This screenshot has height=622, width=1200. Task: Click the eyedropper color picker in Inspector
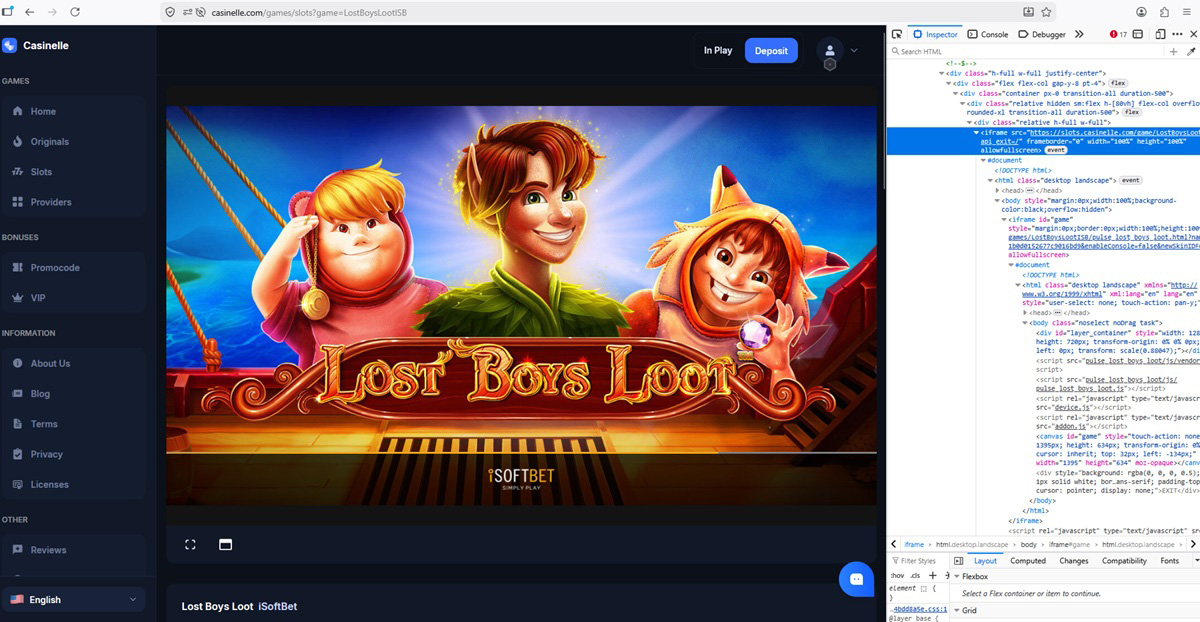[1190, 51]
